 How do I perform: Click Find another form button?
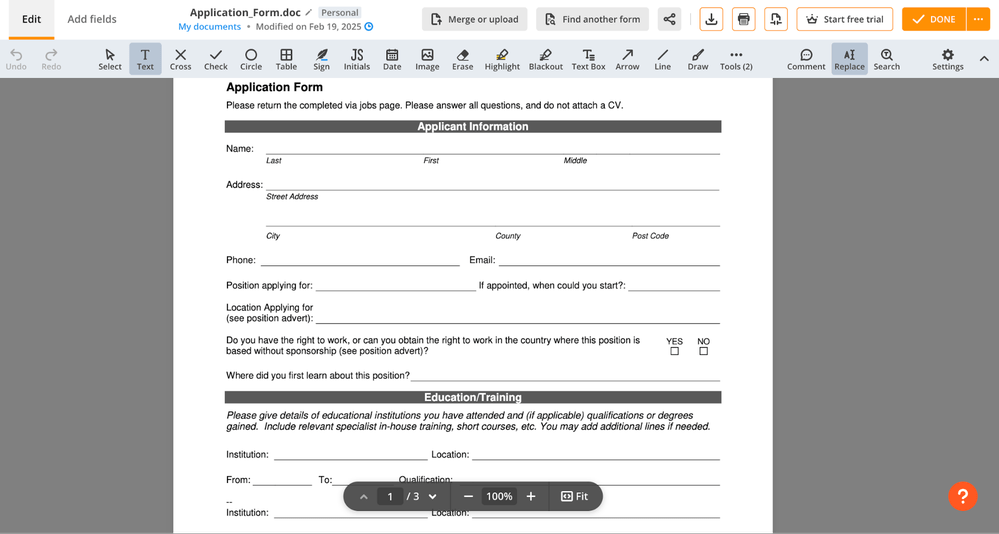coord(593,19)
